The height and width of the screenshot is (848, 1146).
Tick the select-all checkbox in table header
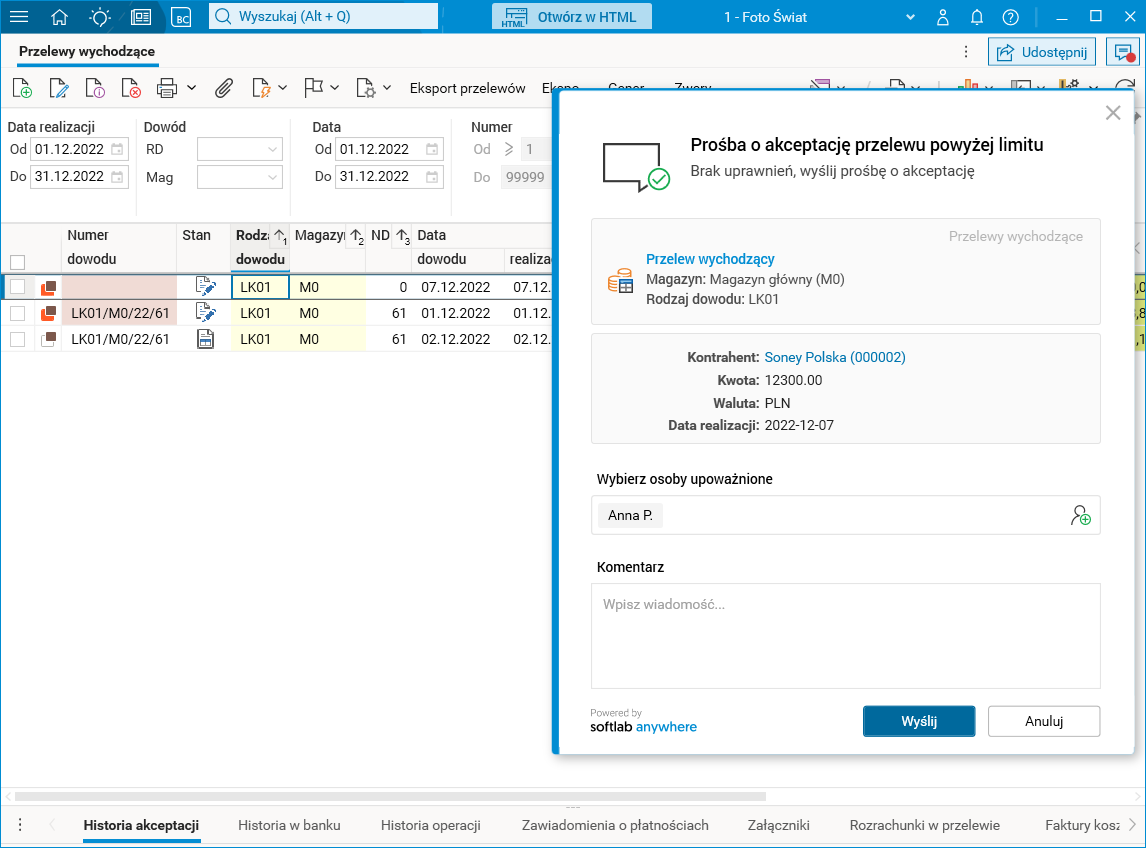tap(18, 262)
